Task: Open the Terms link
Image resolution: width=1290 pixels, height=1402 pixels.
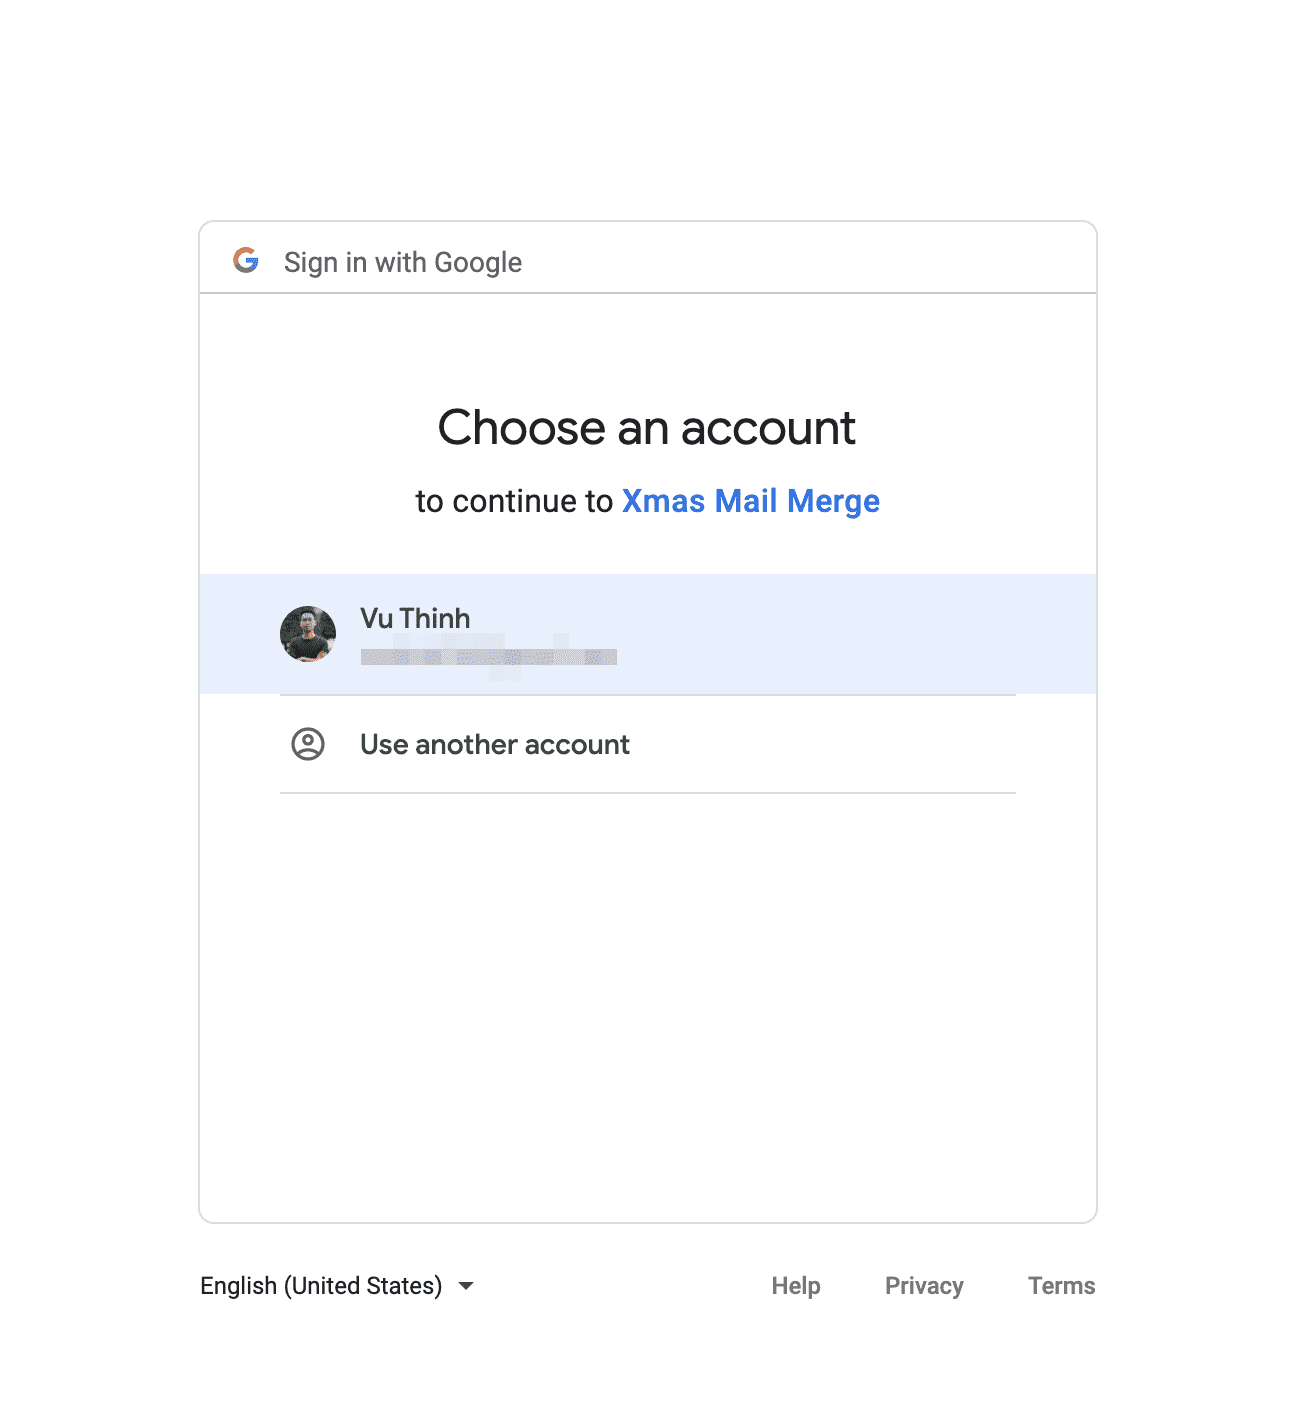Action: pos(1060,1286)
